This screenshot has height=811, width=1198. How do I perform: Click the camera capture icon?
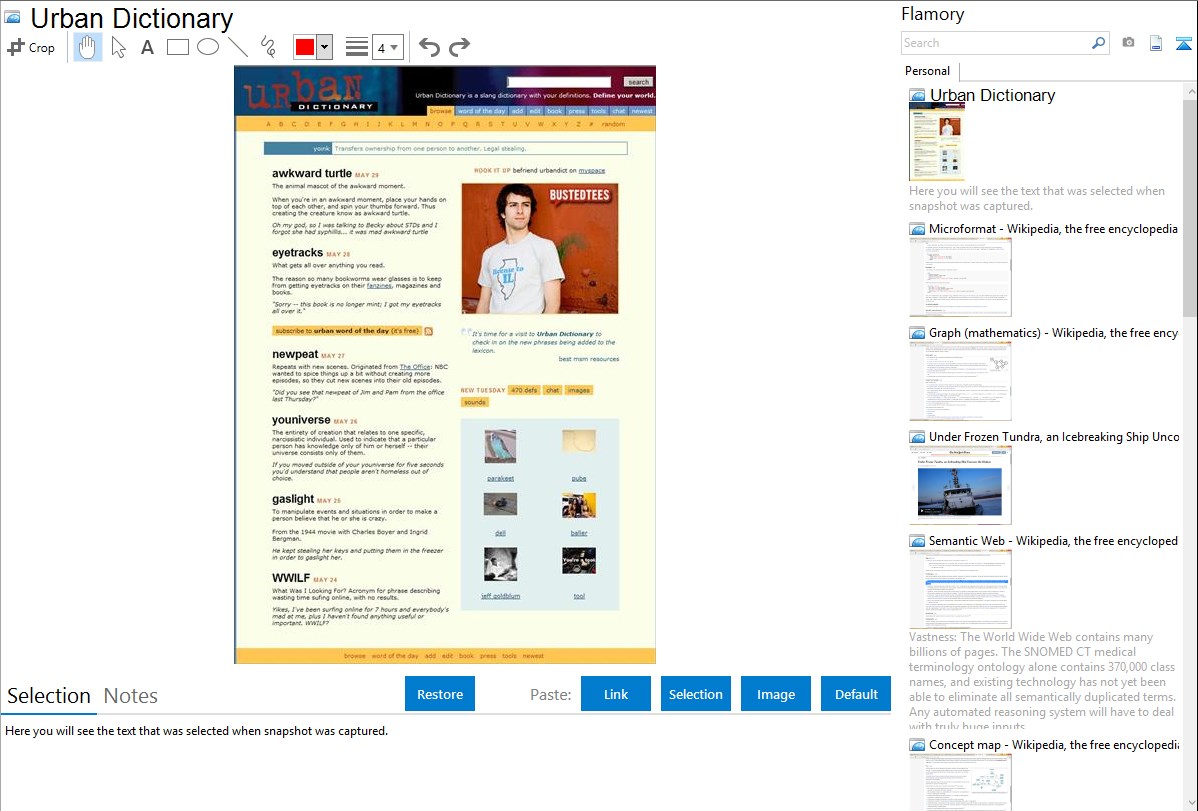(1128, 43)
